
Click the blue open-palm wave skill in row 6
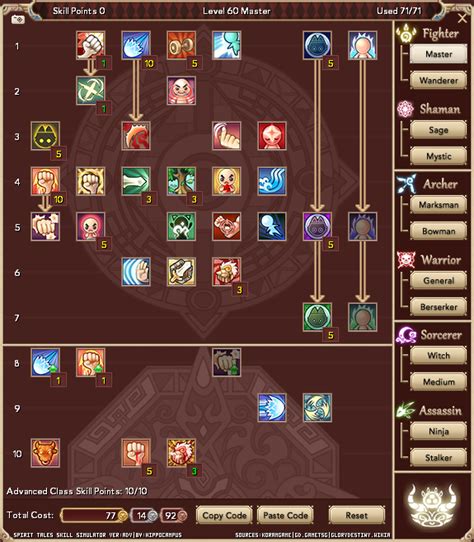point(136,272)
